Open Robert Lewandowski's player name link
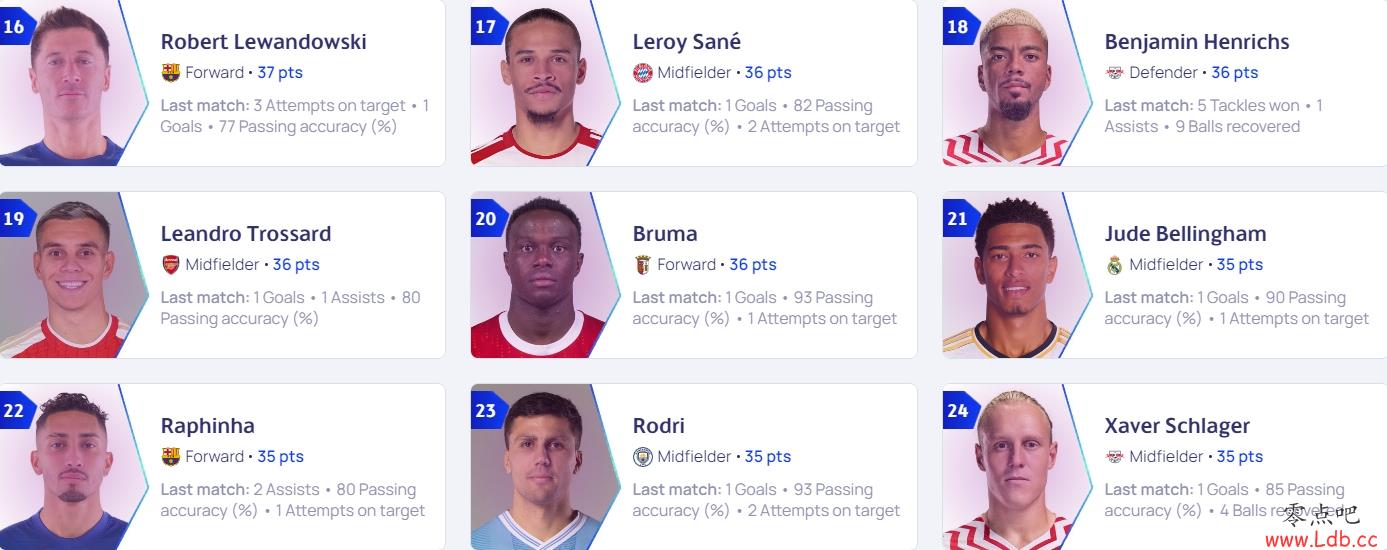This screenshot has height=550, width=1387. pyautogui.click(x=264, y=42)
